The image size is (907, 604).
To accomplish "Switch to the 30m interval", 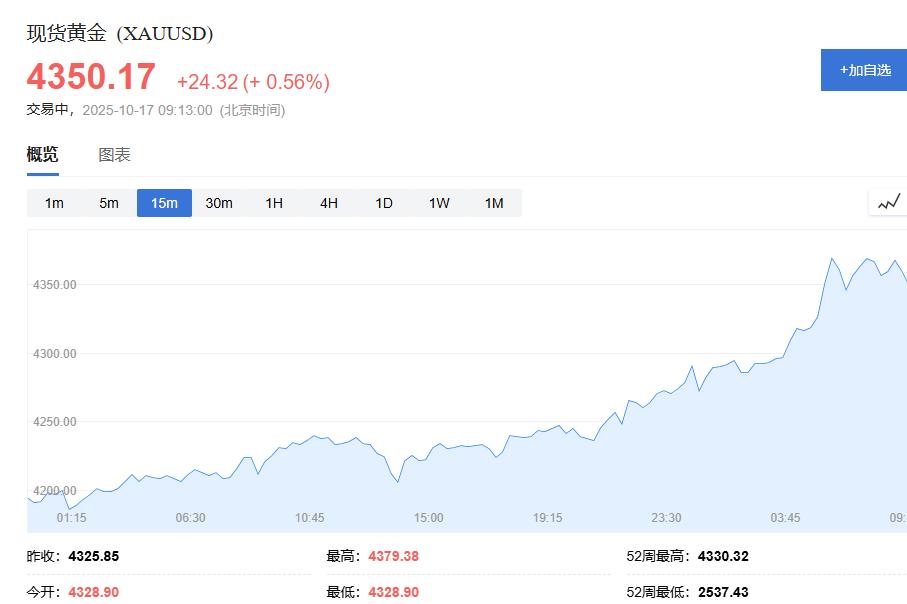I will click(218, 202).
